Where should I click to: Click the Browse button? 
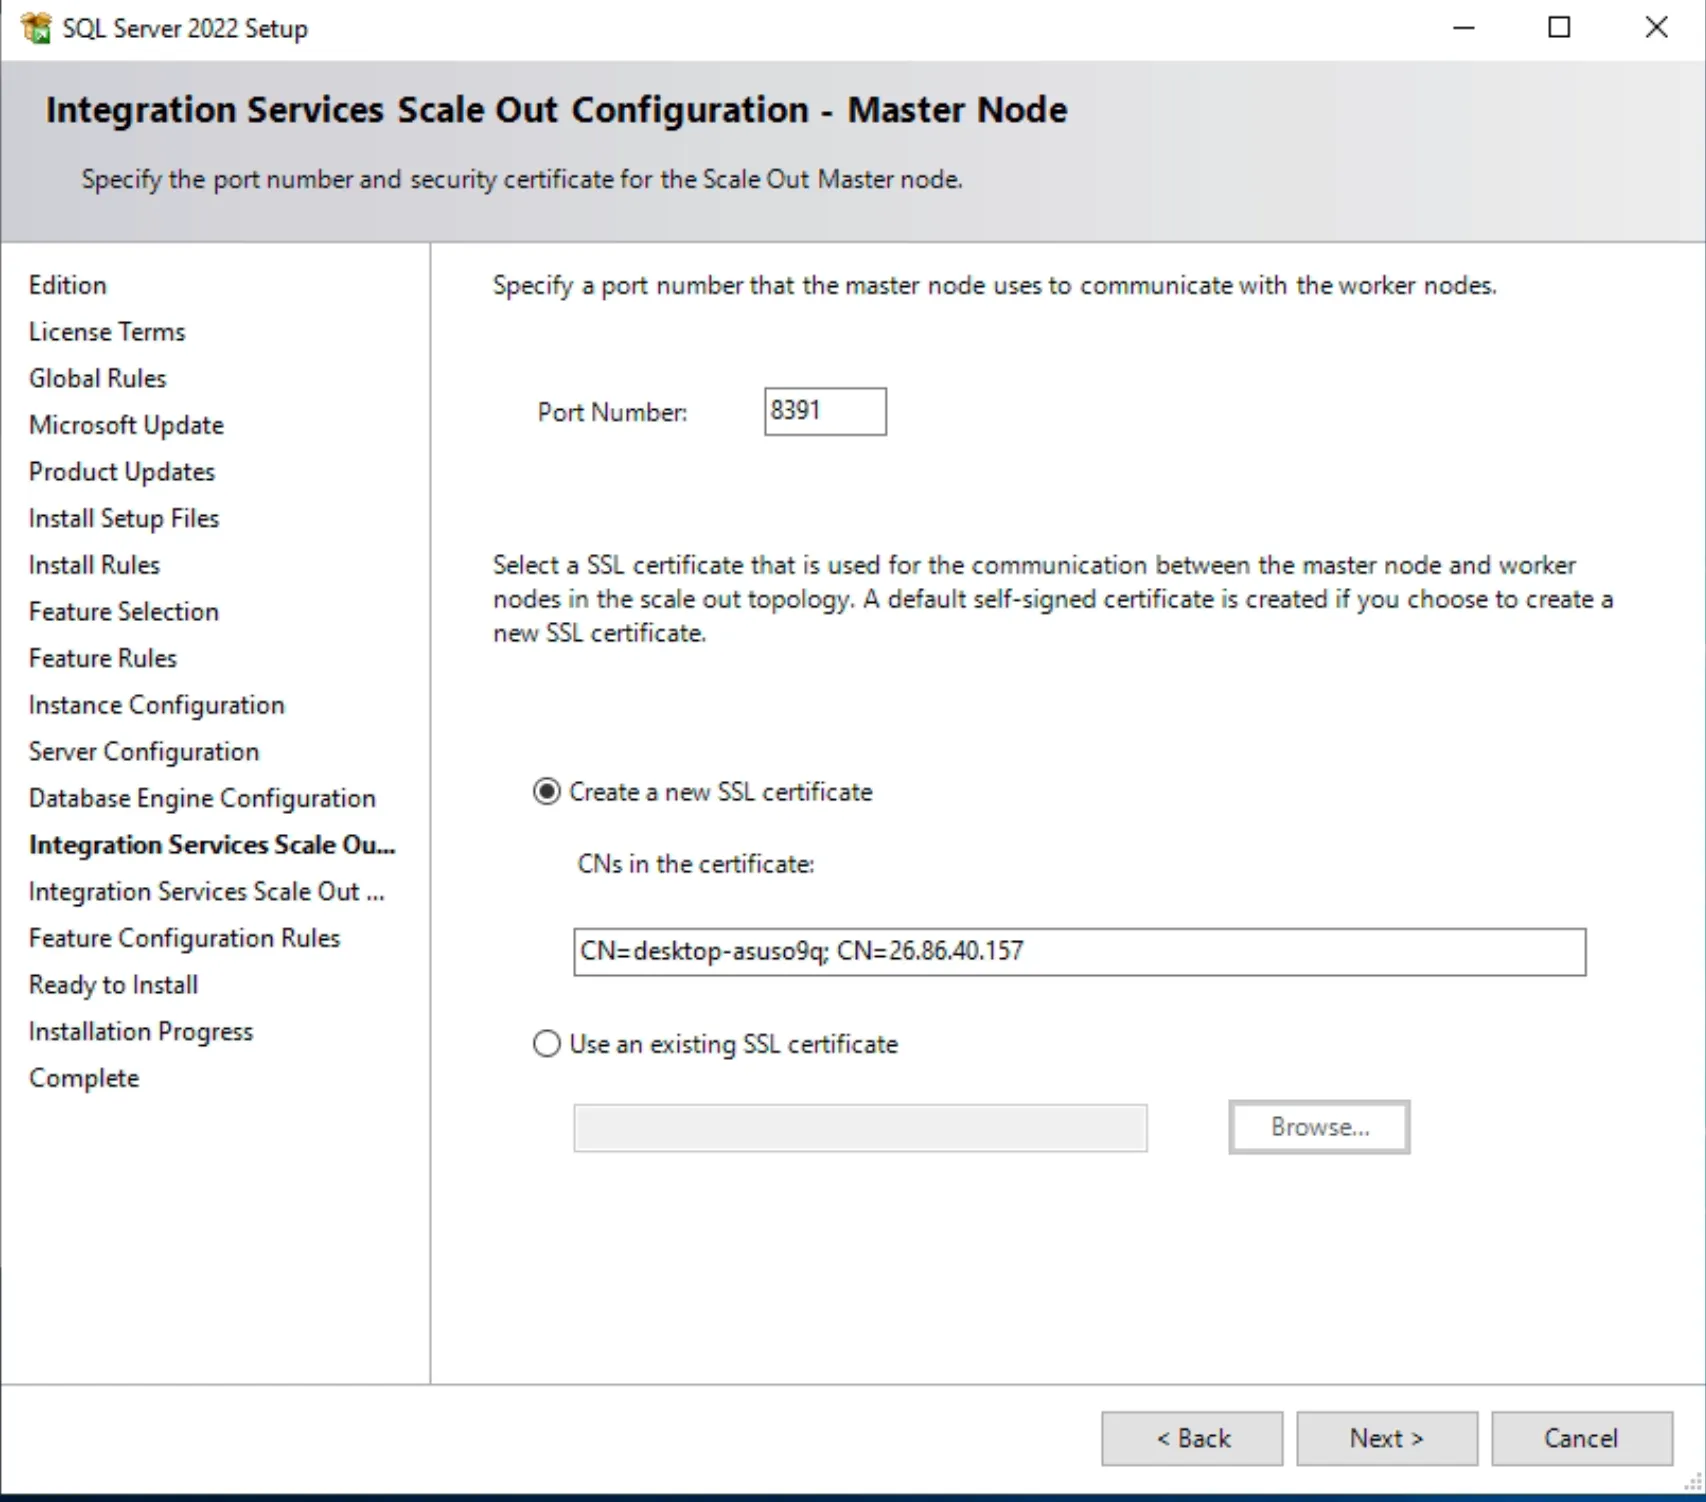(x=1319, y=1127)
